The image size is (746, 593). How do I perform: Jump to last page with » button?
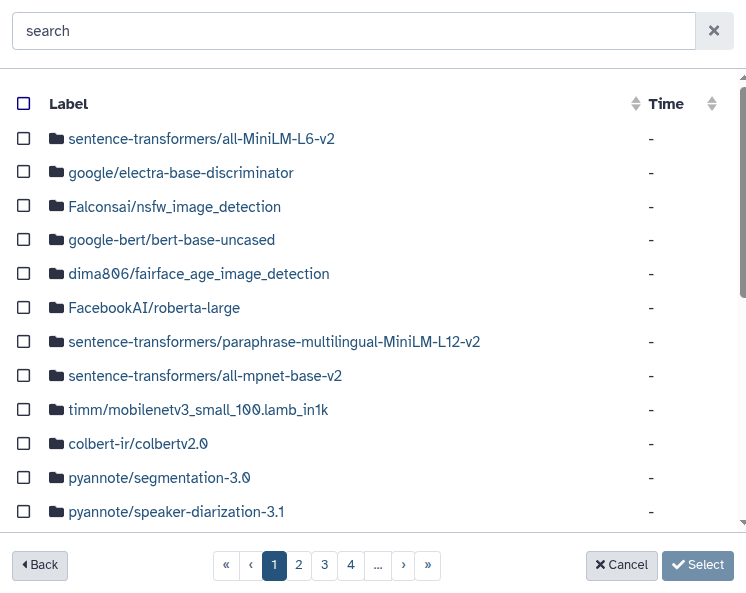pyautogui.click(x=428, y=565)
